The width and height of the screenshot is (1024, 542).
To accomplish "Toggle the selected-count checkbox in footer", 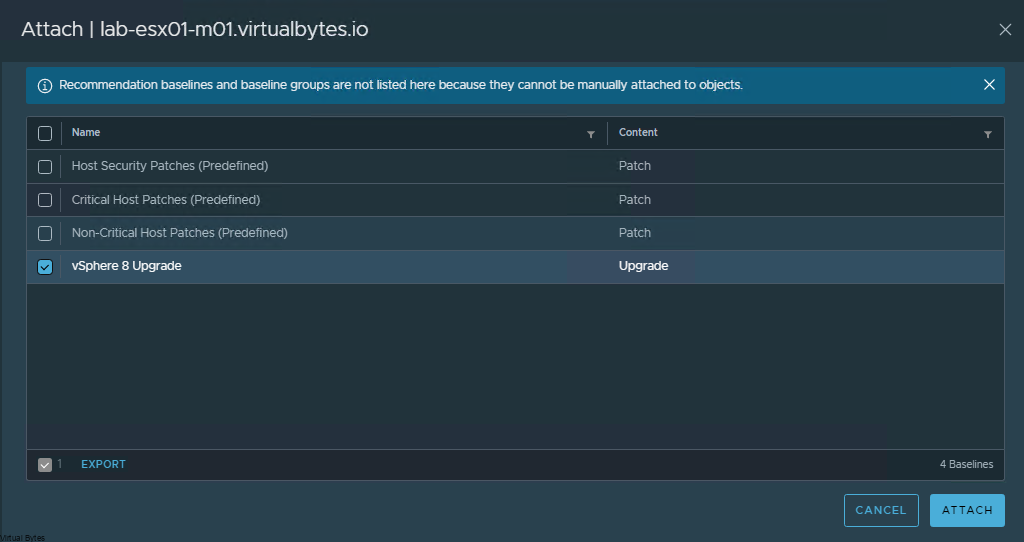I will point(45,465).
